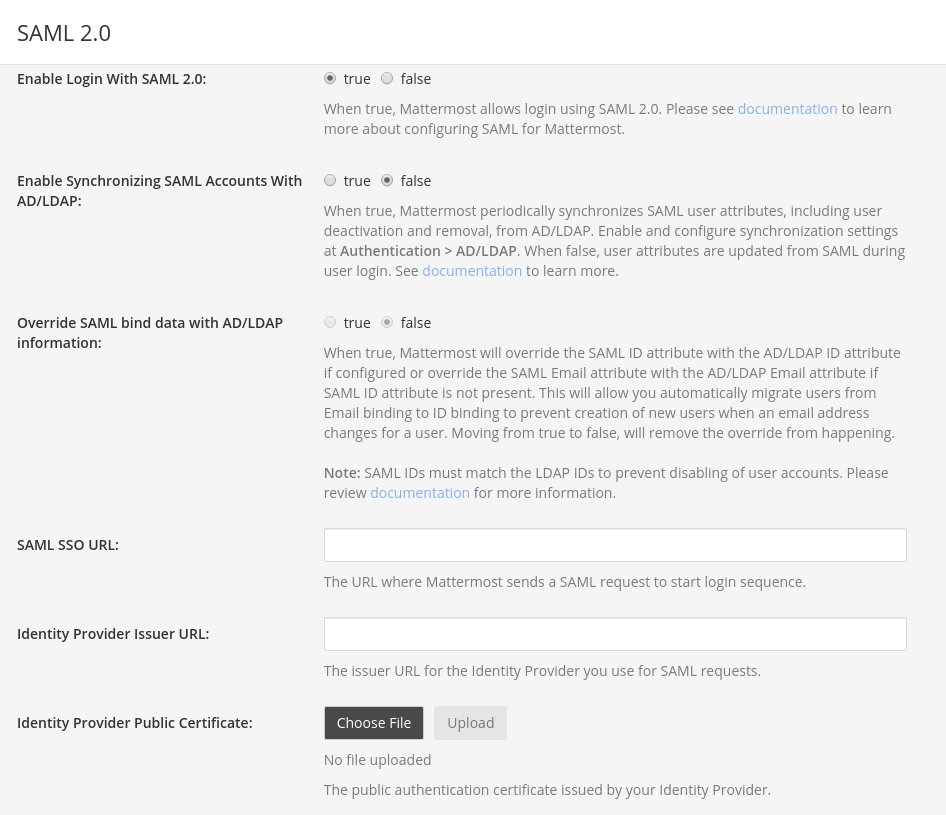Set Override SAML bind data to true
Viewport: 946px width, 815px height.
330,322
